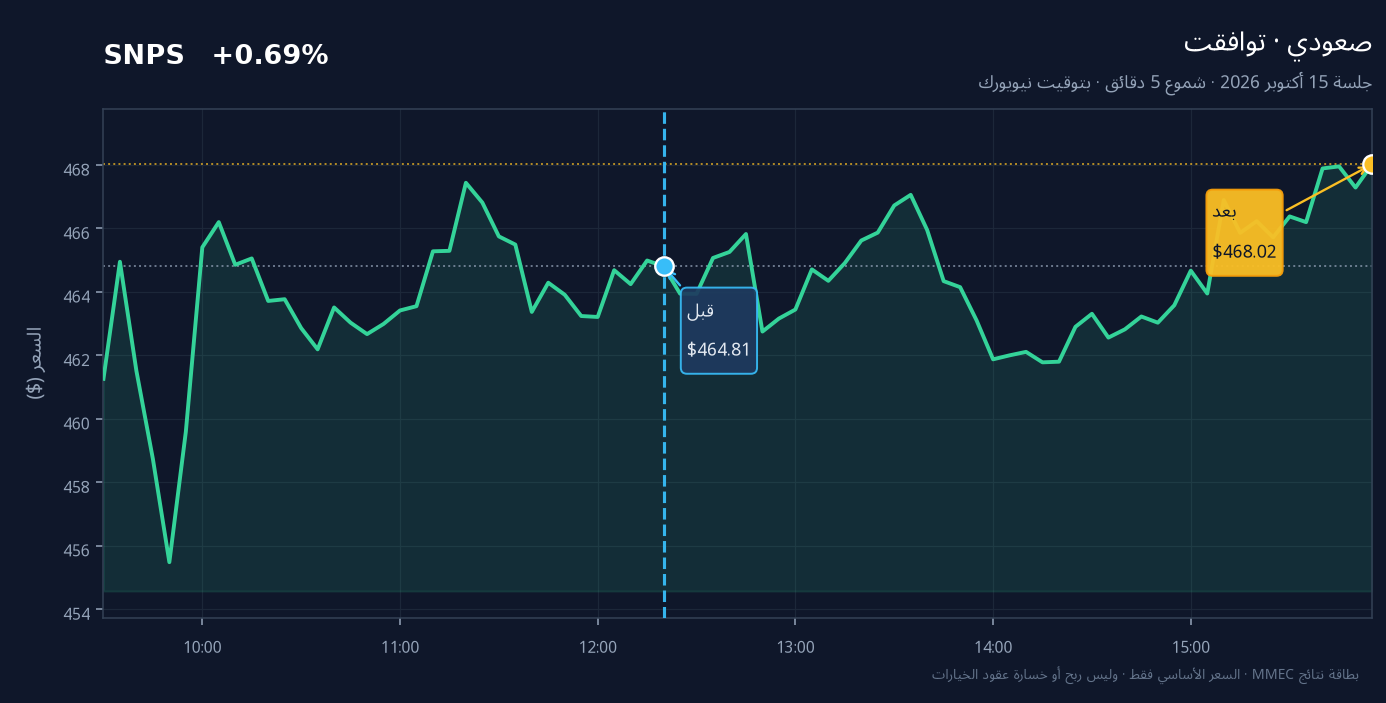Image resolution: width=1386 pixels, height=703 pixels.
Task: Click the 13:00 time axis label
Action: point(795,647)
